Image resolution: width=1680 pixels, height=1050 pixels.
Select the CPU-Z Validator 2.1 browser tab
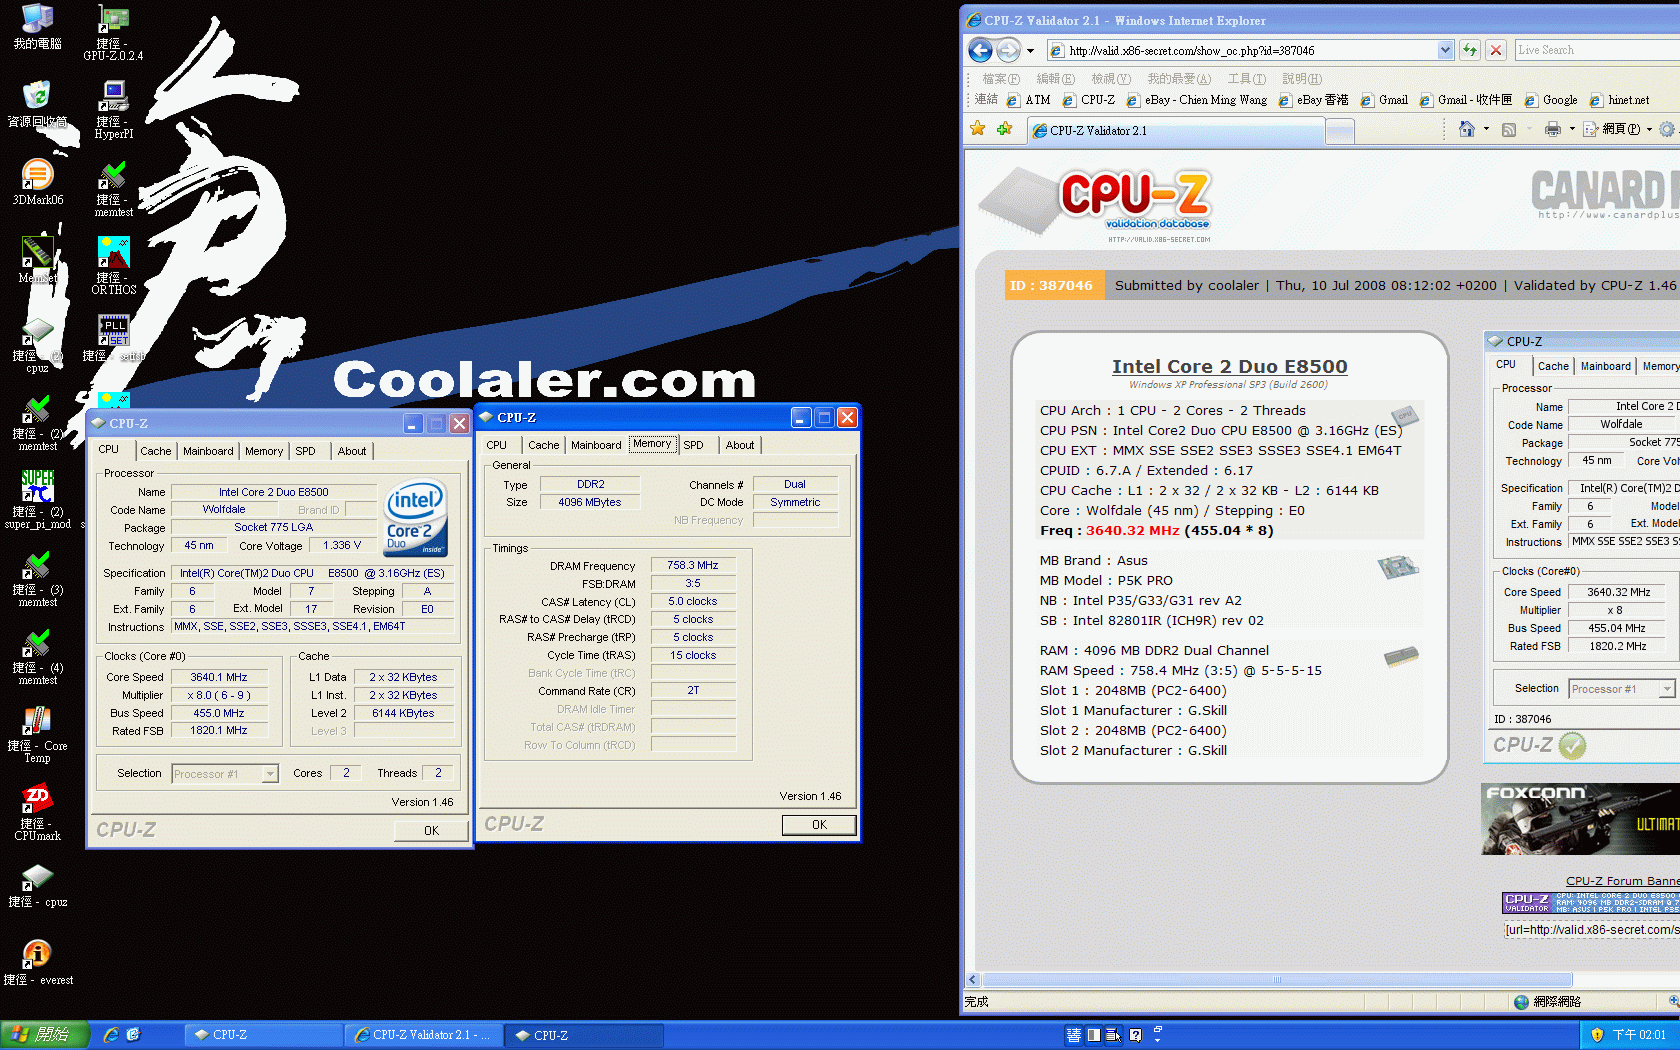pyautogui.click(x=1175, y=131)
